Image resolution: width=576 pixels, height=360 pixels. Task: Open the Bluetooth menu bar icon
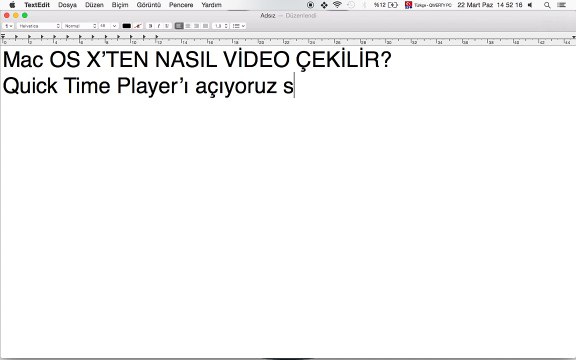(364, 5)
